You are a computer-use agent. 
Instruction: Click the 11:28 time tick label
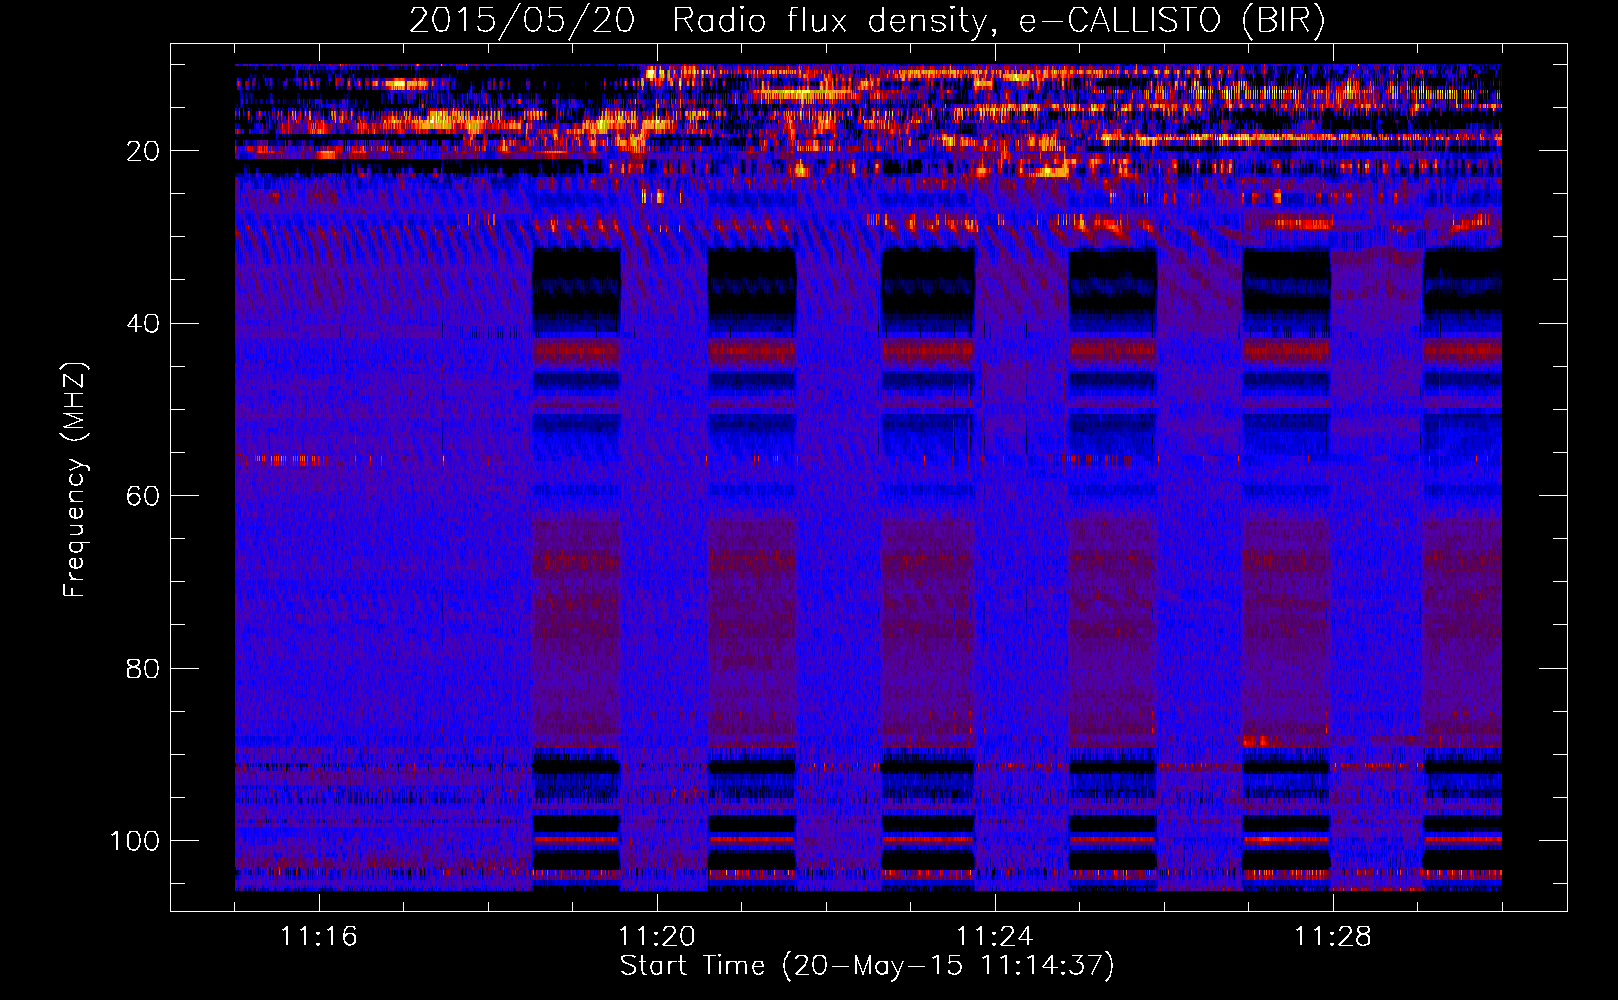pos(1333,937)
